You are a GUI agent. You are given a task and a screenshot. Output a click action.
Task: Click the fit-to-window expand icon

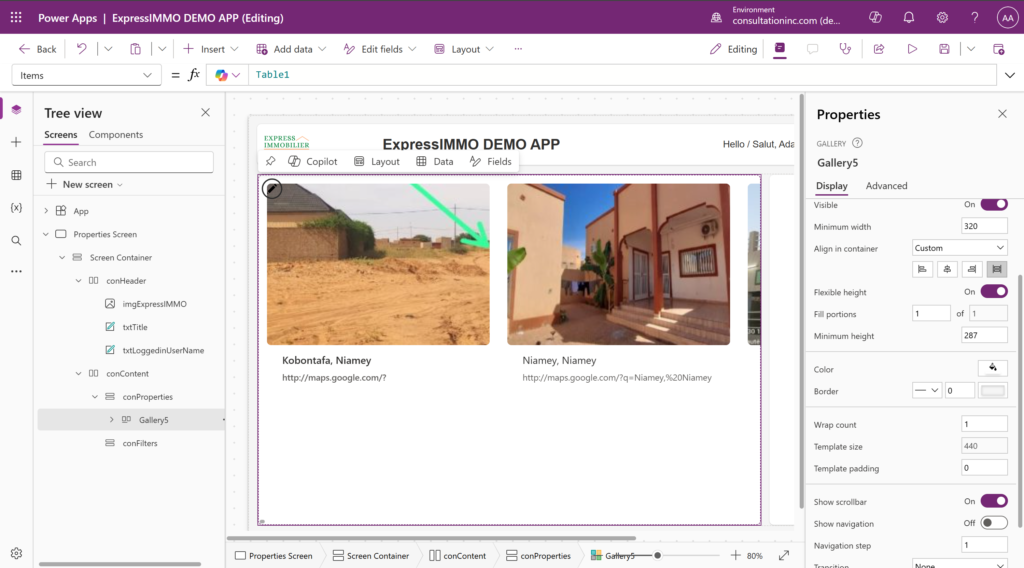click(x=784, y=556)
